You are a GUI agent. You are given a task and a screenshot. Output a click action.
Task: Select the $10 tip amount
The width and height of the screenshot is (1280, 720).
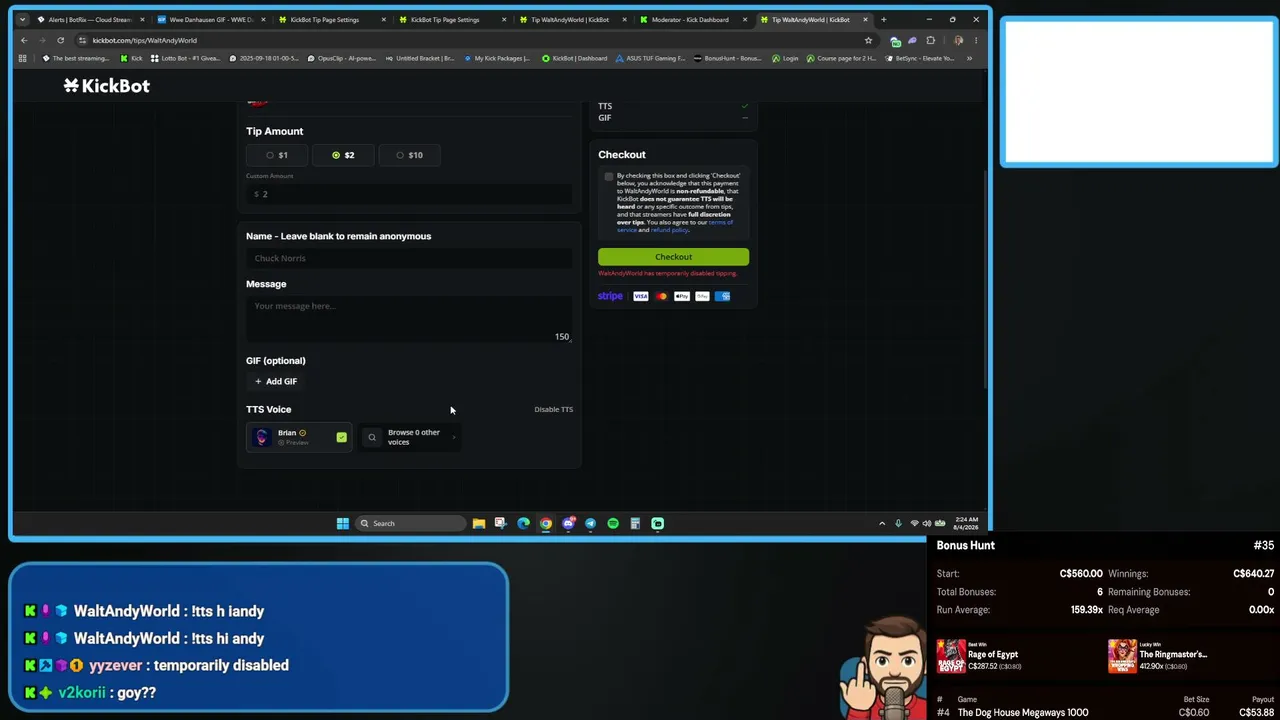coord(409,155)
